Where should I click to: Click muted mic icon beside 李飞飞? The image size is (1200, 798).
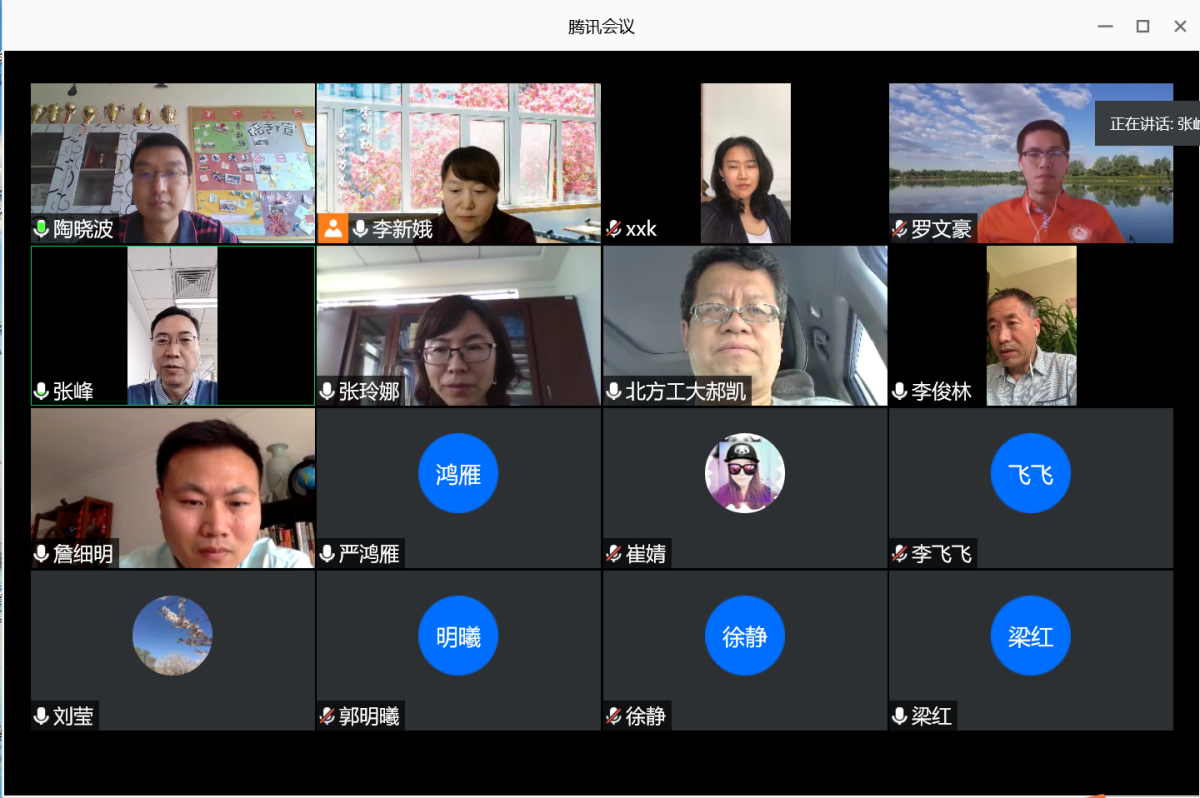pos(900,553)
